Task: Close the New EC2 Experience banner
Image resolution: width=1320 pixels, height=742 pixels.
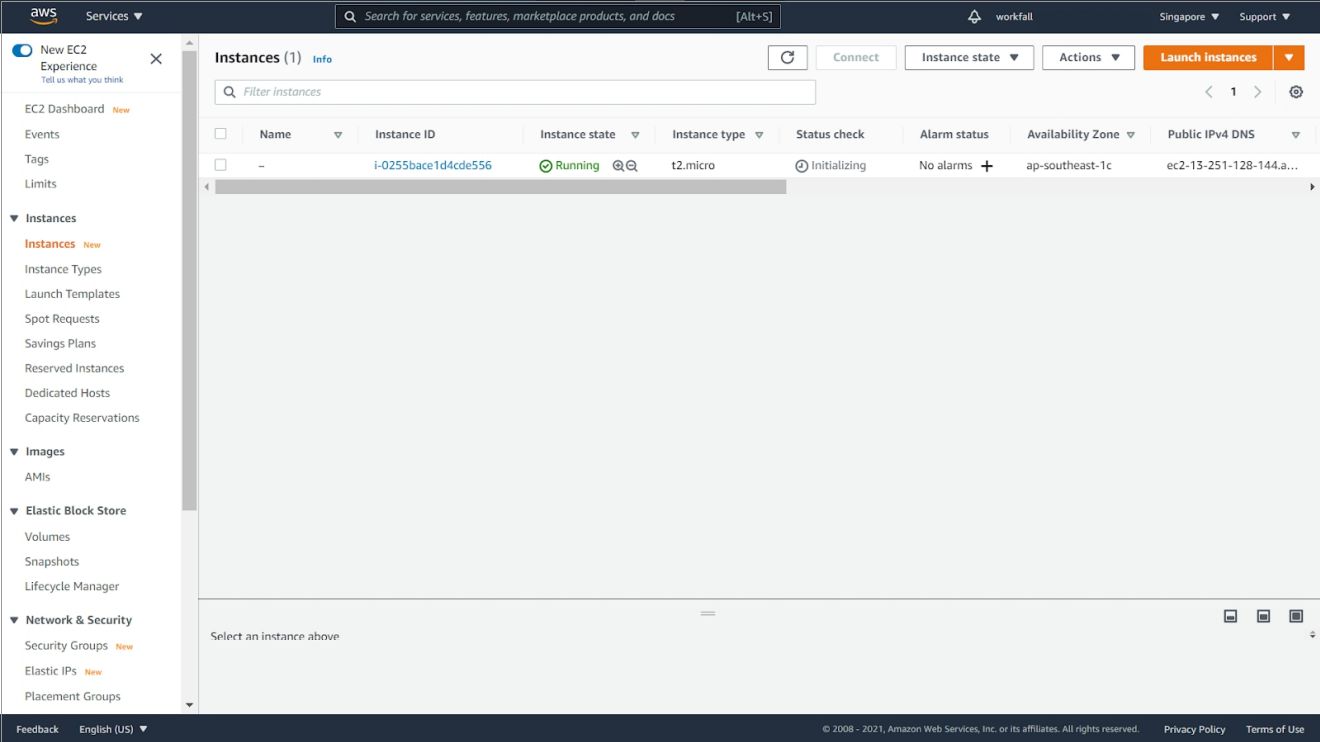Action: pyautogui.click(x=156, y=59)
